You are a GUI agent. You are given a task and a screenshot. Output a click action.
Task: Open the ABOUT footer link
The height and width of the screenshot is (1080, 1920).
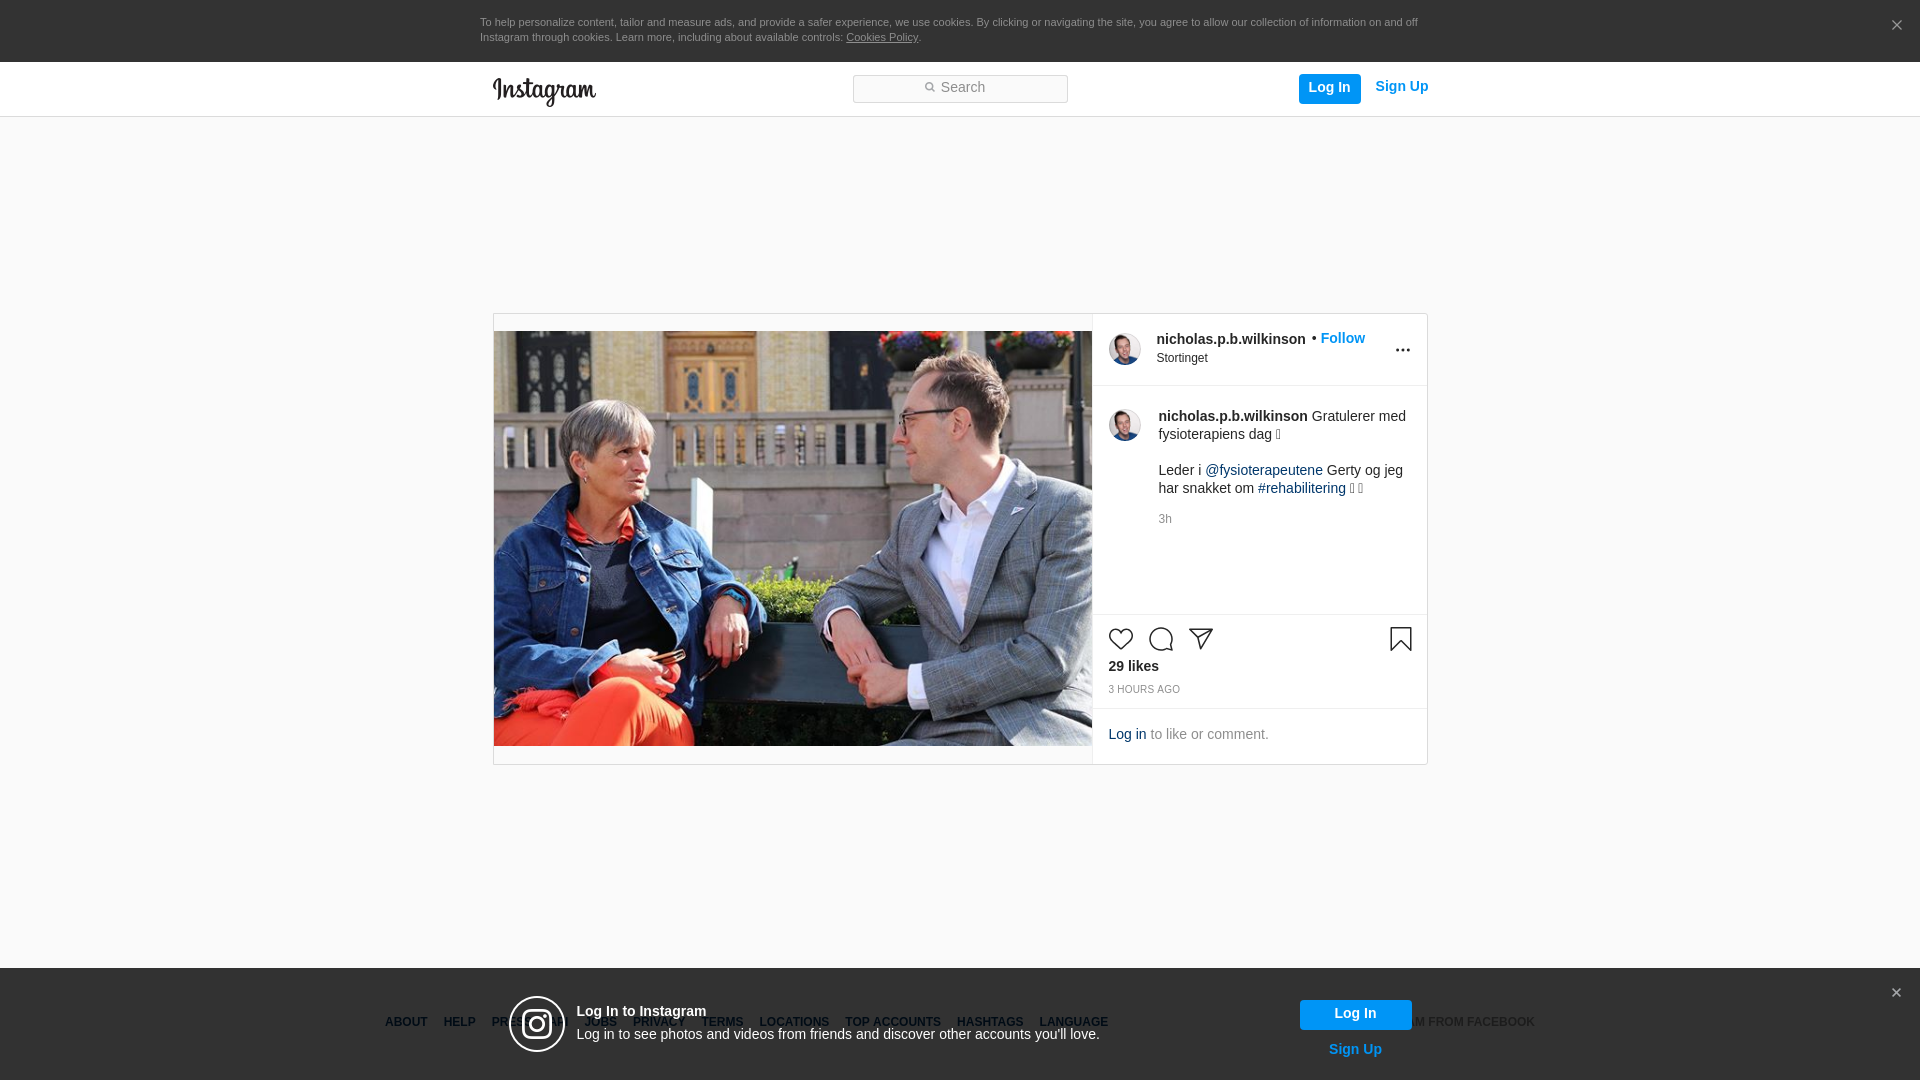click(406, 1022)
